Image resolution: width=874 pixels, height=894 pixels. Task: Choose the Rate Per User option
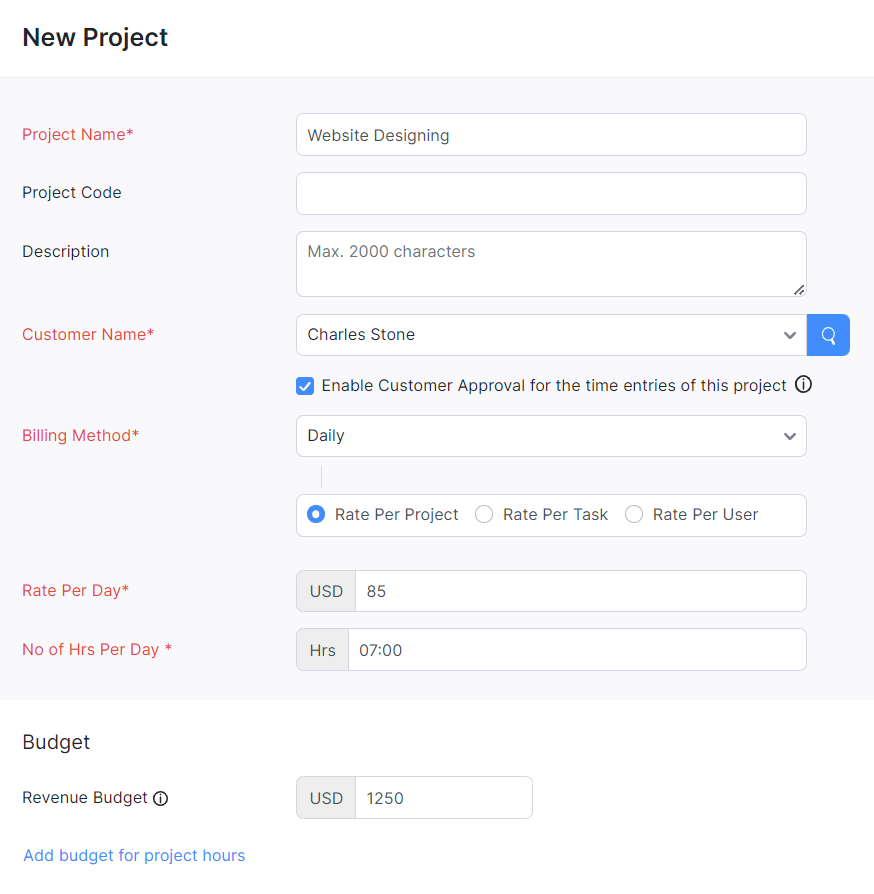coord(634,513)
